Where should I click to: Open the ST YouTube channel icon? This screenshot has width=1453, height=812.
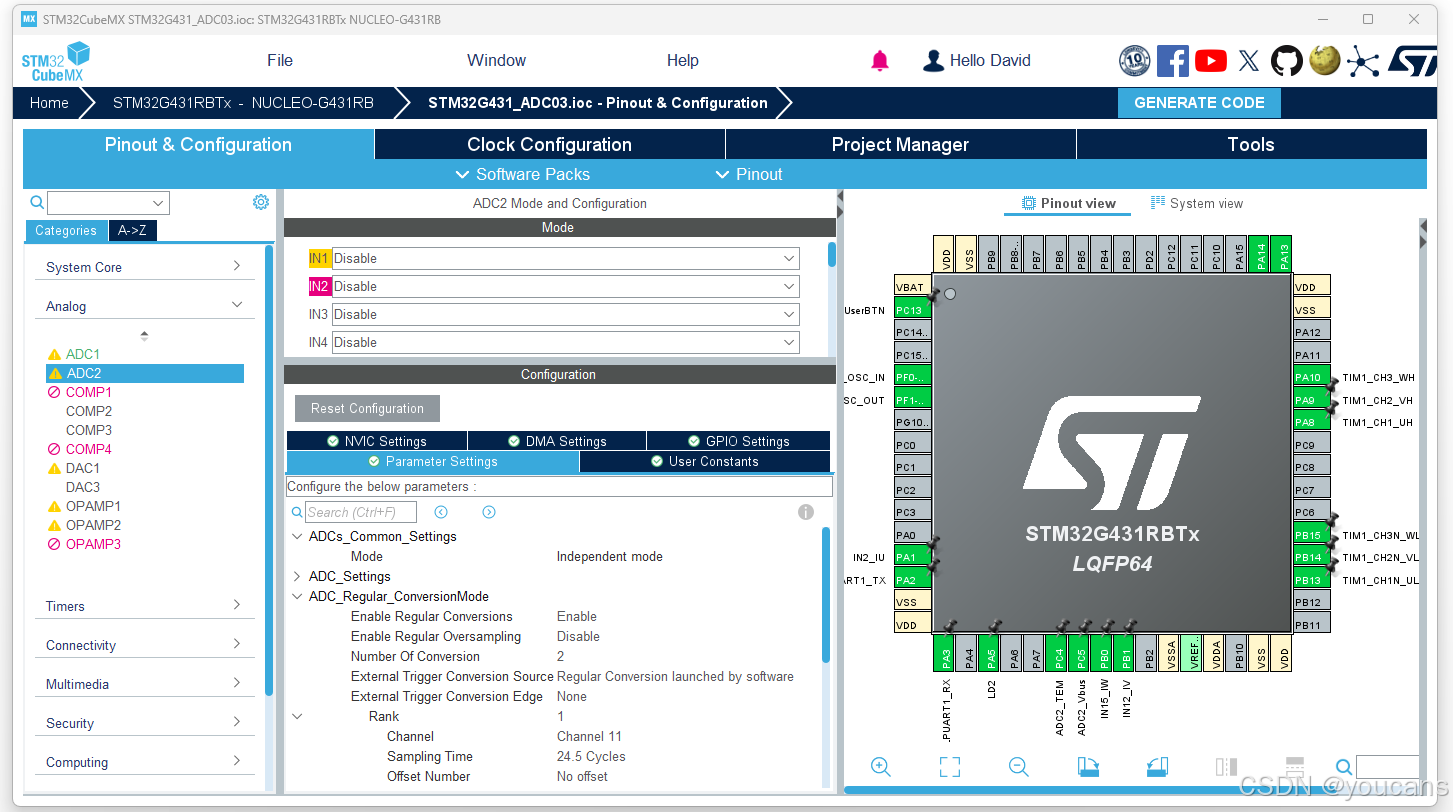point(1211,61)
